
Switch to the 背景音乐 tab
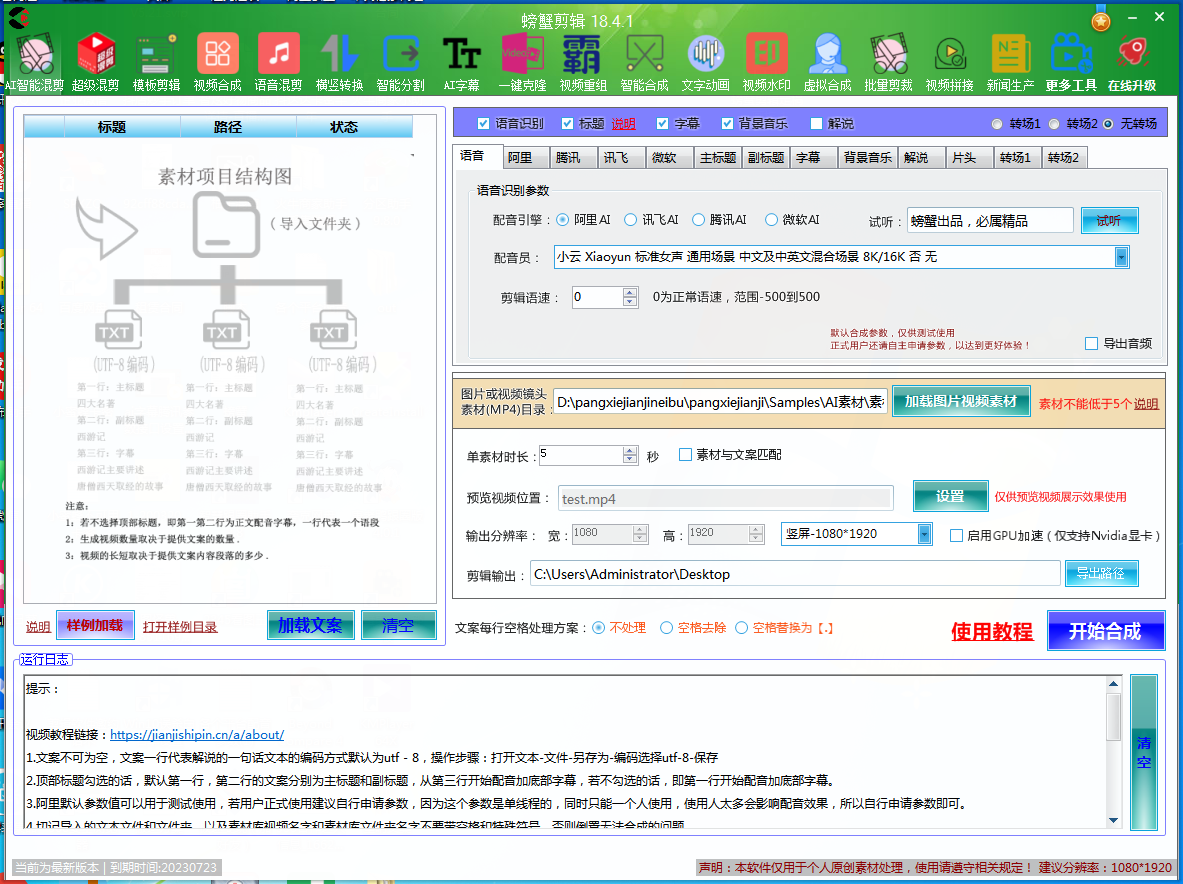point(867,158)
